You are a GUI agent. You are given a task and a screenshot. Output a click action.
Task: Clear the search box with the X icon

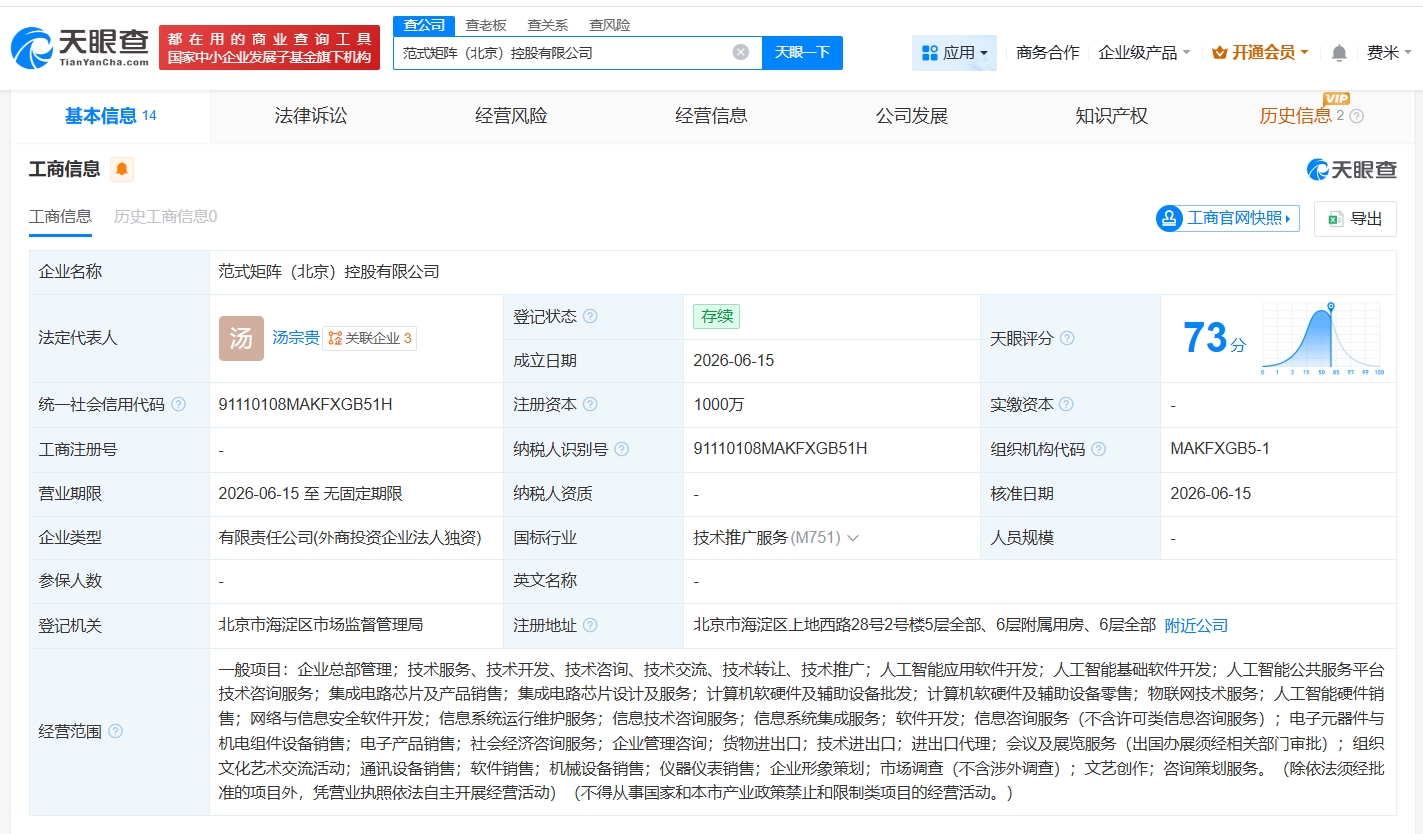point(741,52)
